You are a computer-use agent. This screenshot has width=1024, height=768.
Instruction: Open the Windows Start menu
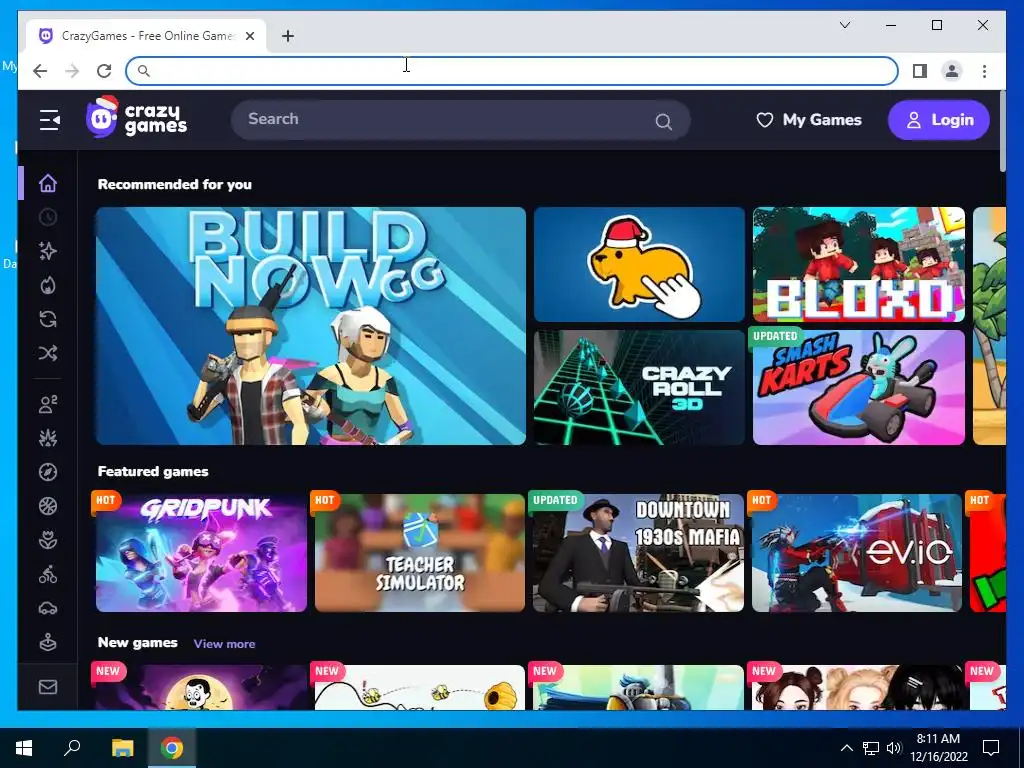[x=24, y=748]
